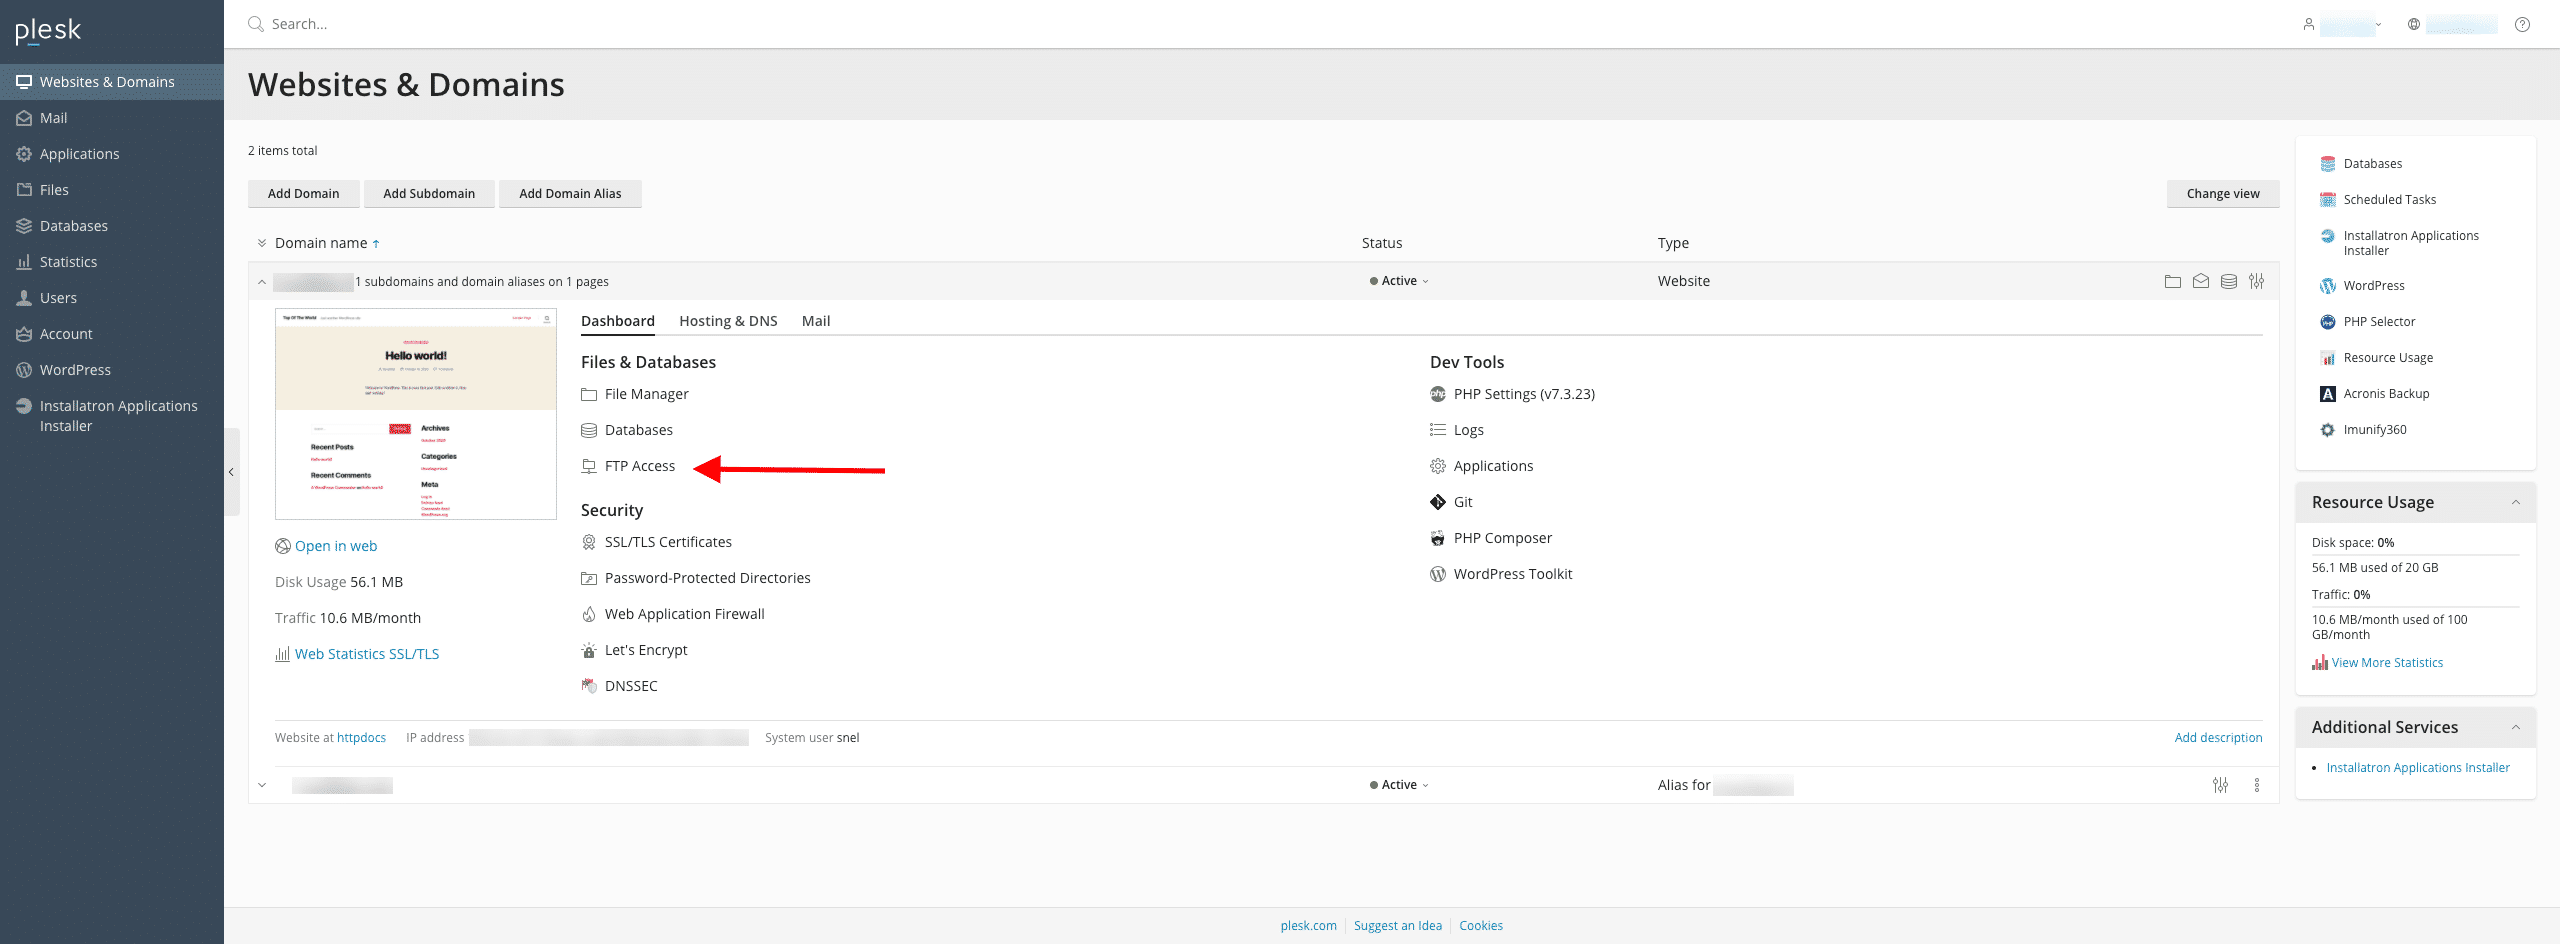Screen dimensions: 2560x944
Task: Open hosting settings sliders icon in website row
Action: 2256,282
